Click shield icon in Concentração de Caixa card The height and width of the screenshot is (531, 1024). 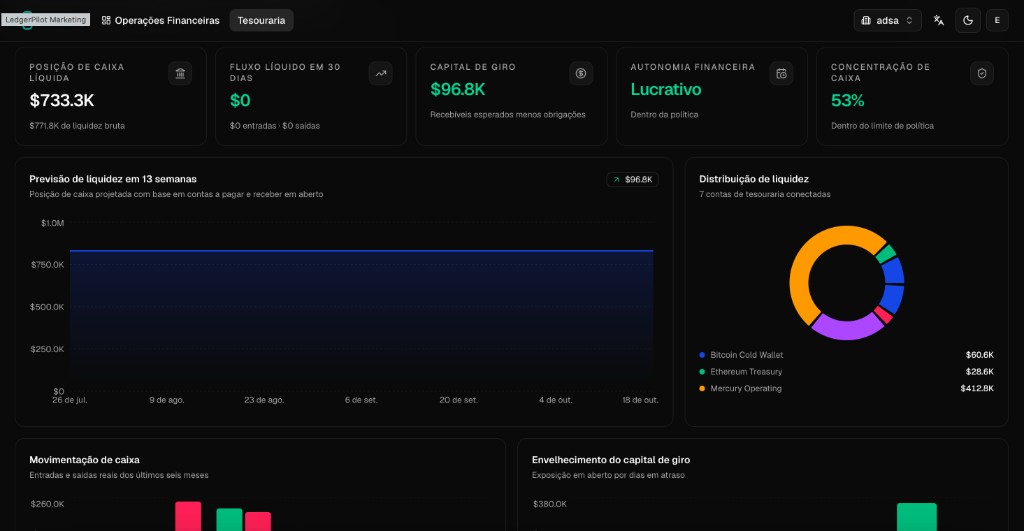click(x=982, y=74)
